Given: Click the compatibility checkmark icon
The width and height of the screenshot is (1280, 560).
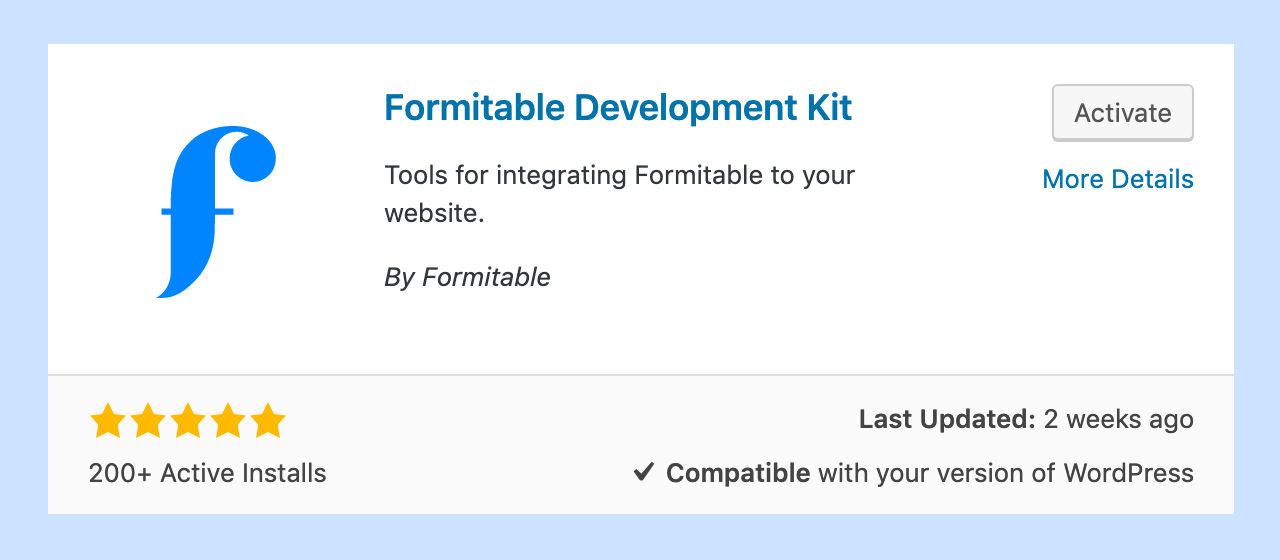Looking at the screenshot, I should 644,472.
